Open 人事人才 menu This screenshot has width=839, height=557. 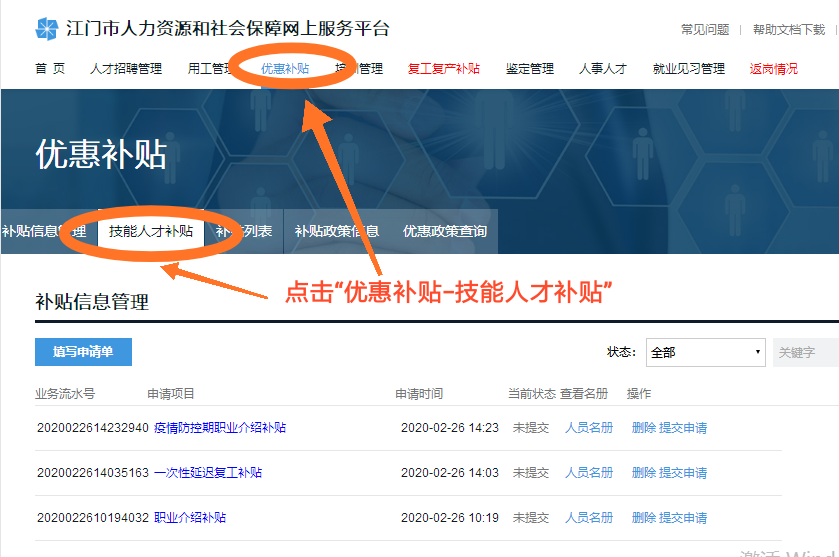click(x=602, y=68)
